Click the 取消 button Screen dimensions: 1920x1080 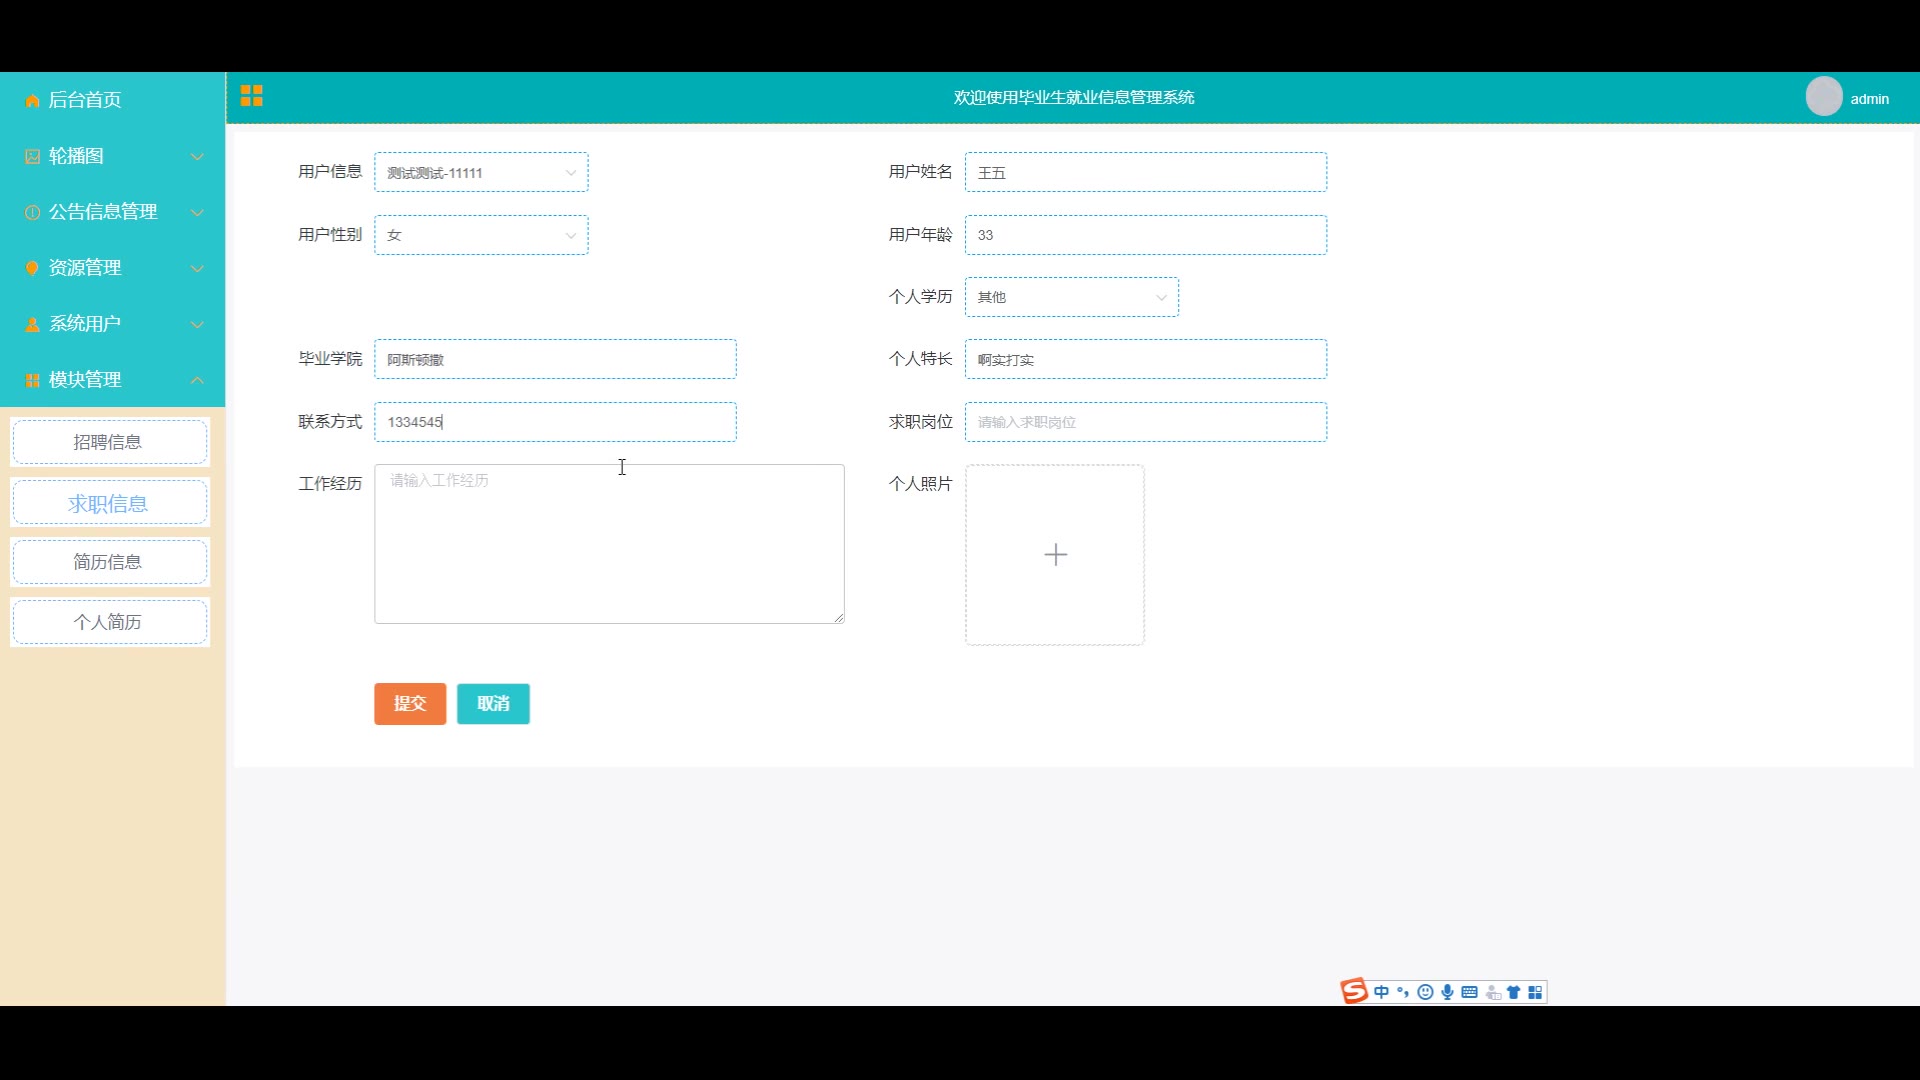click(x=493, y=704)
